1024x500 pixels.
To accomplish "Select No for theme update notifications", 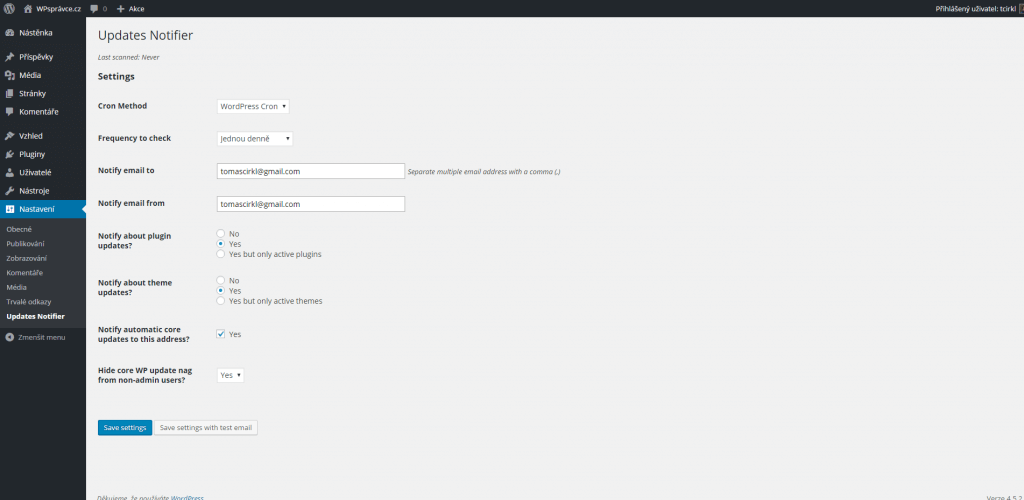I will 221,280.
